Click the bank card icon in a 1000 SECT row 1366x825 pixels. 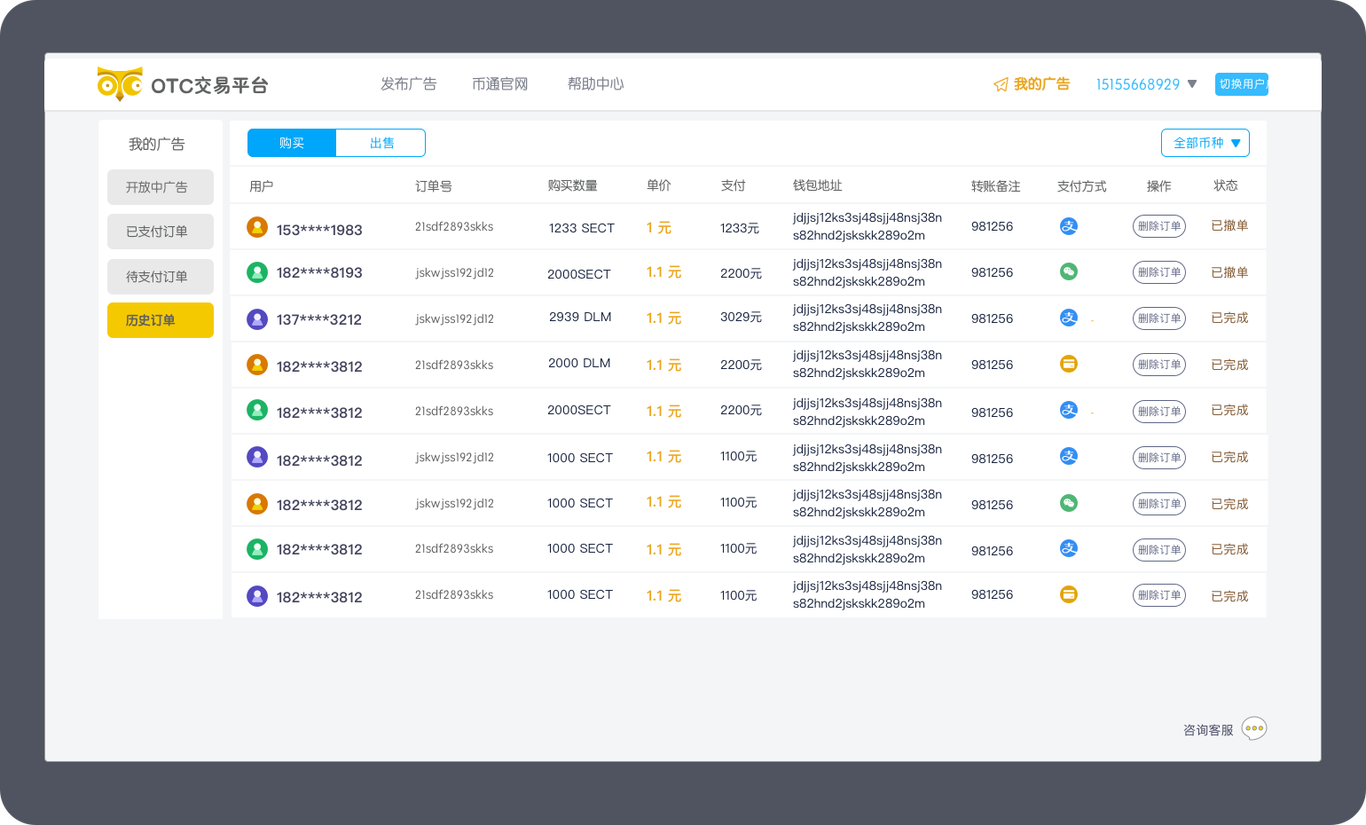[x=1069, y=595]
